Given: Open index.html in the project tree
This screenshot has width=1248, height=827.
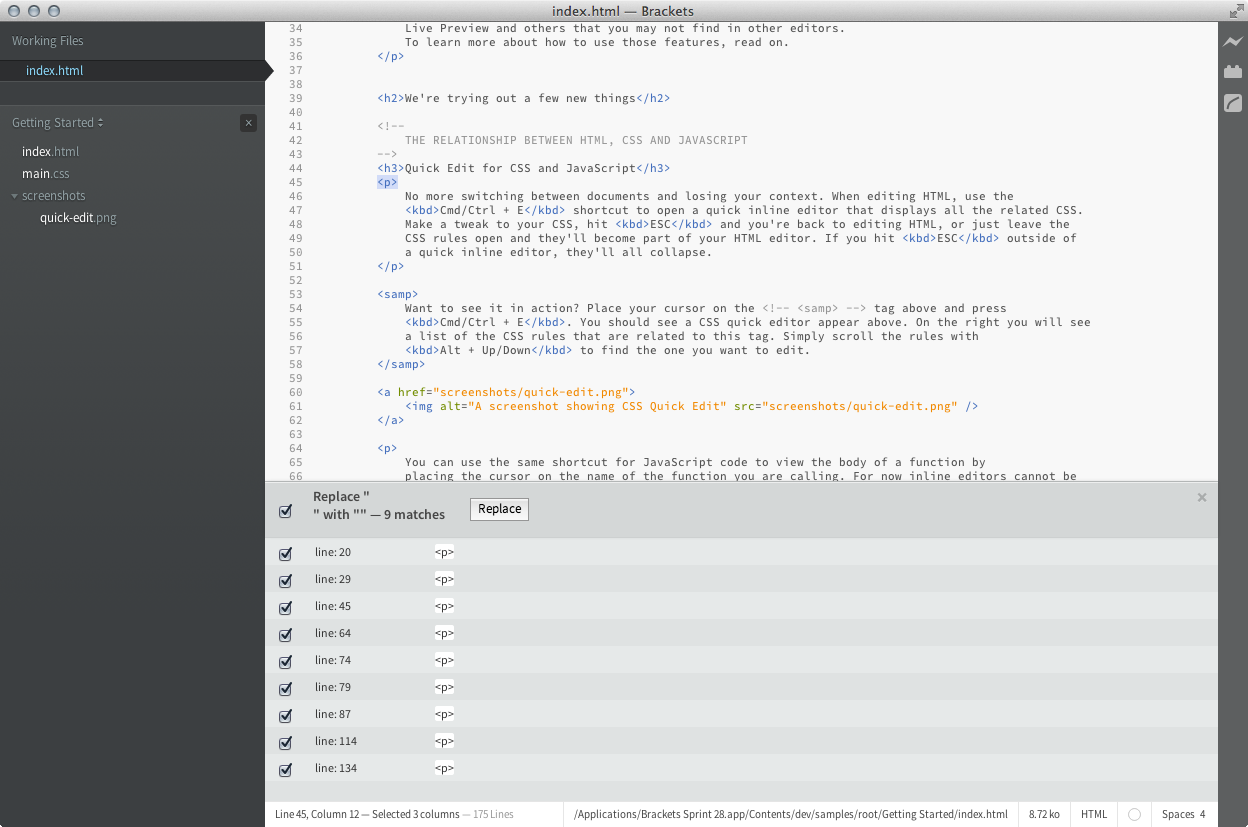Looking at the screenshot, I should click(50, 152).
